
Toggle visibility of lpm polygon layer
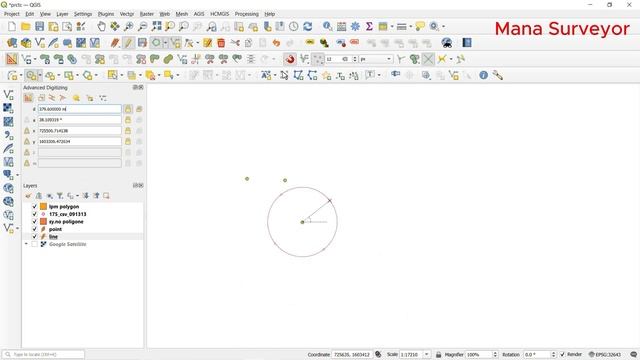[x=35, y=207]
